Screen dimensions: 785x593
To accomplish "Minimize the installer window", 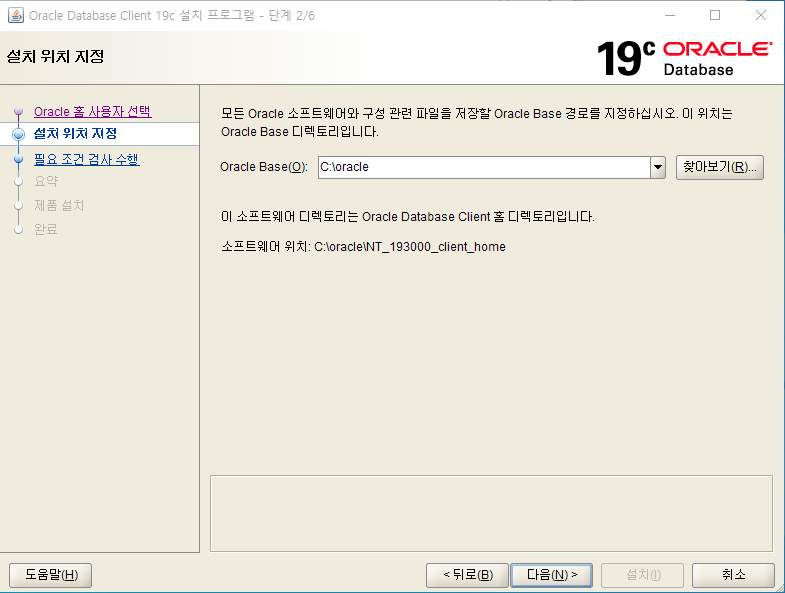I will pos(670,16).
